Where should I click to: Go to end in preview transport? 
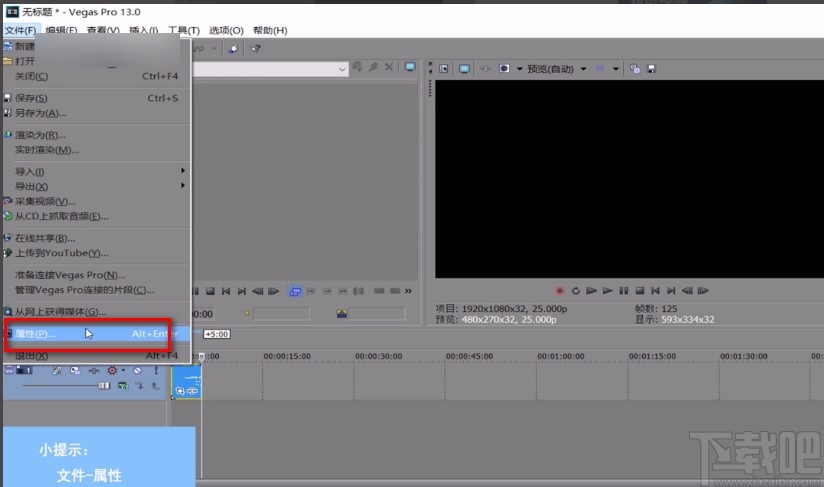click(x=671, y=291)
